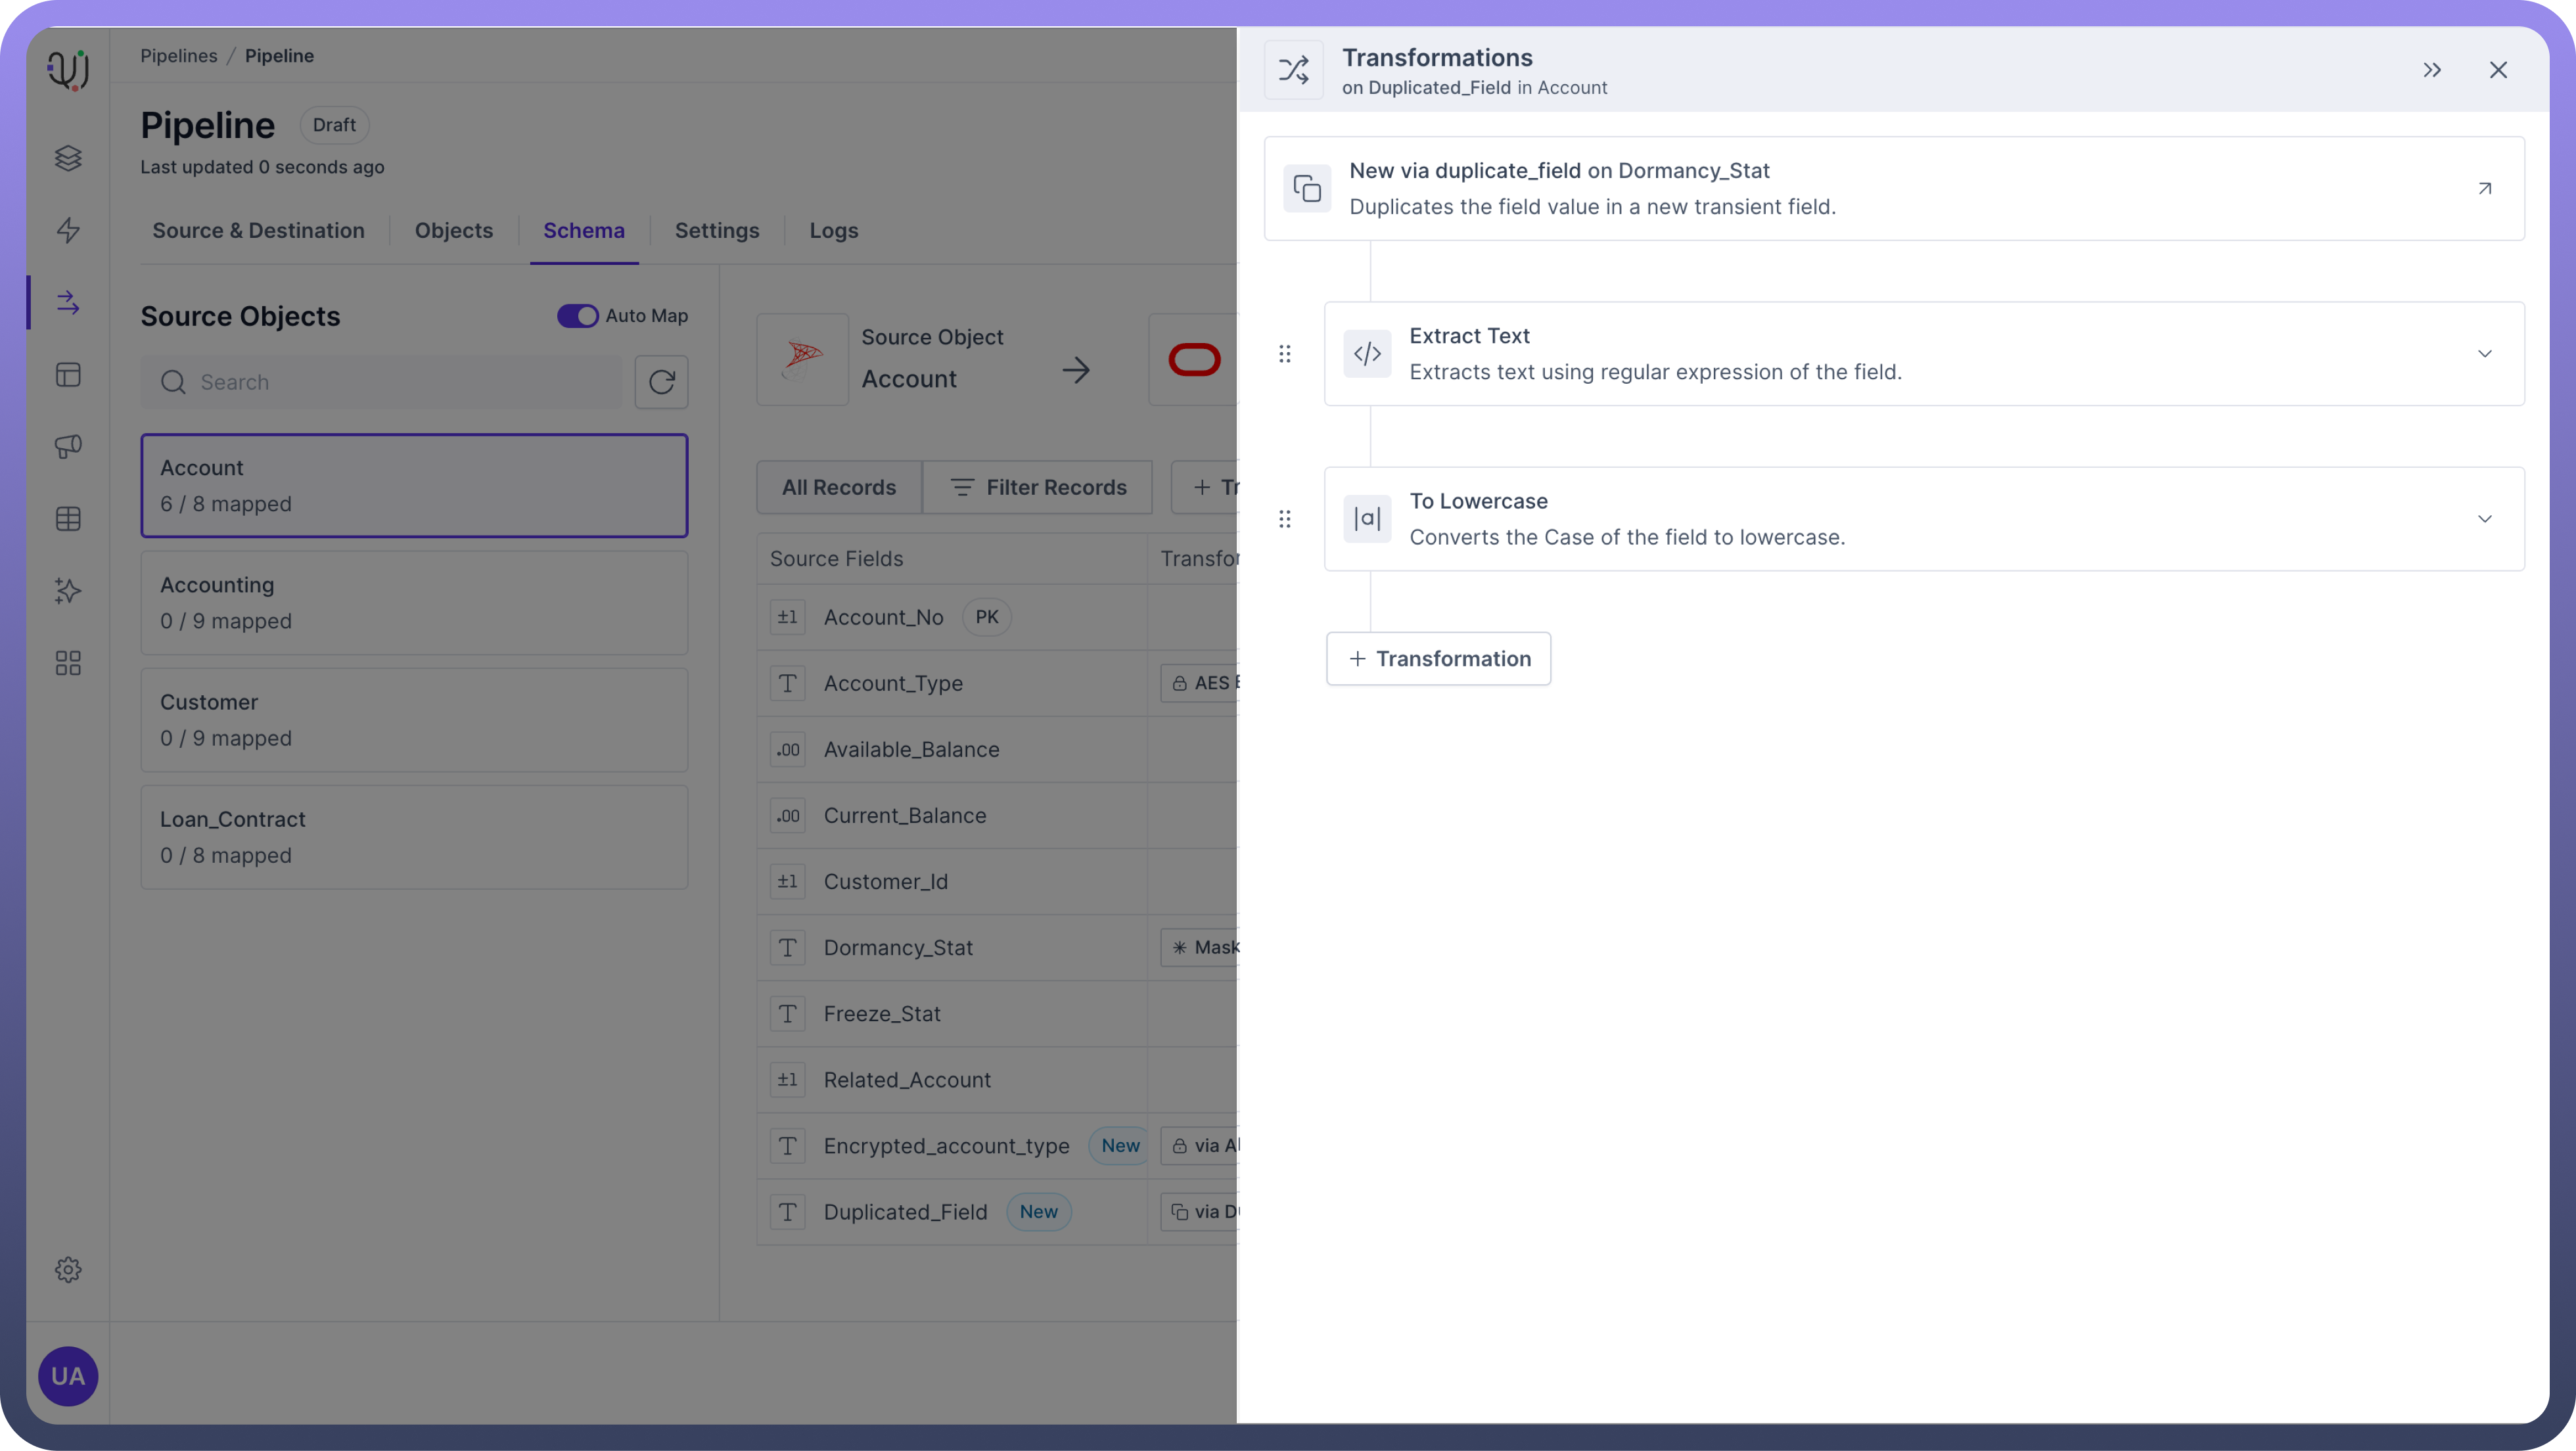Click sparkle stars icon in sidebar
The width and height of the screenshot is (2576, 1451).
68,591
